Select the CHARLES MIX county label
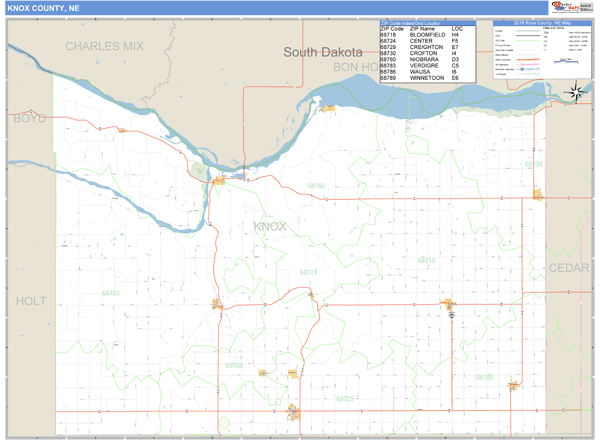The image size is (600, 440). 105,46
